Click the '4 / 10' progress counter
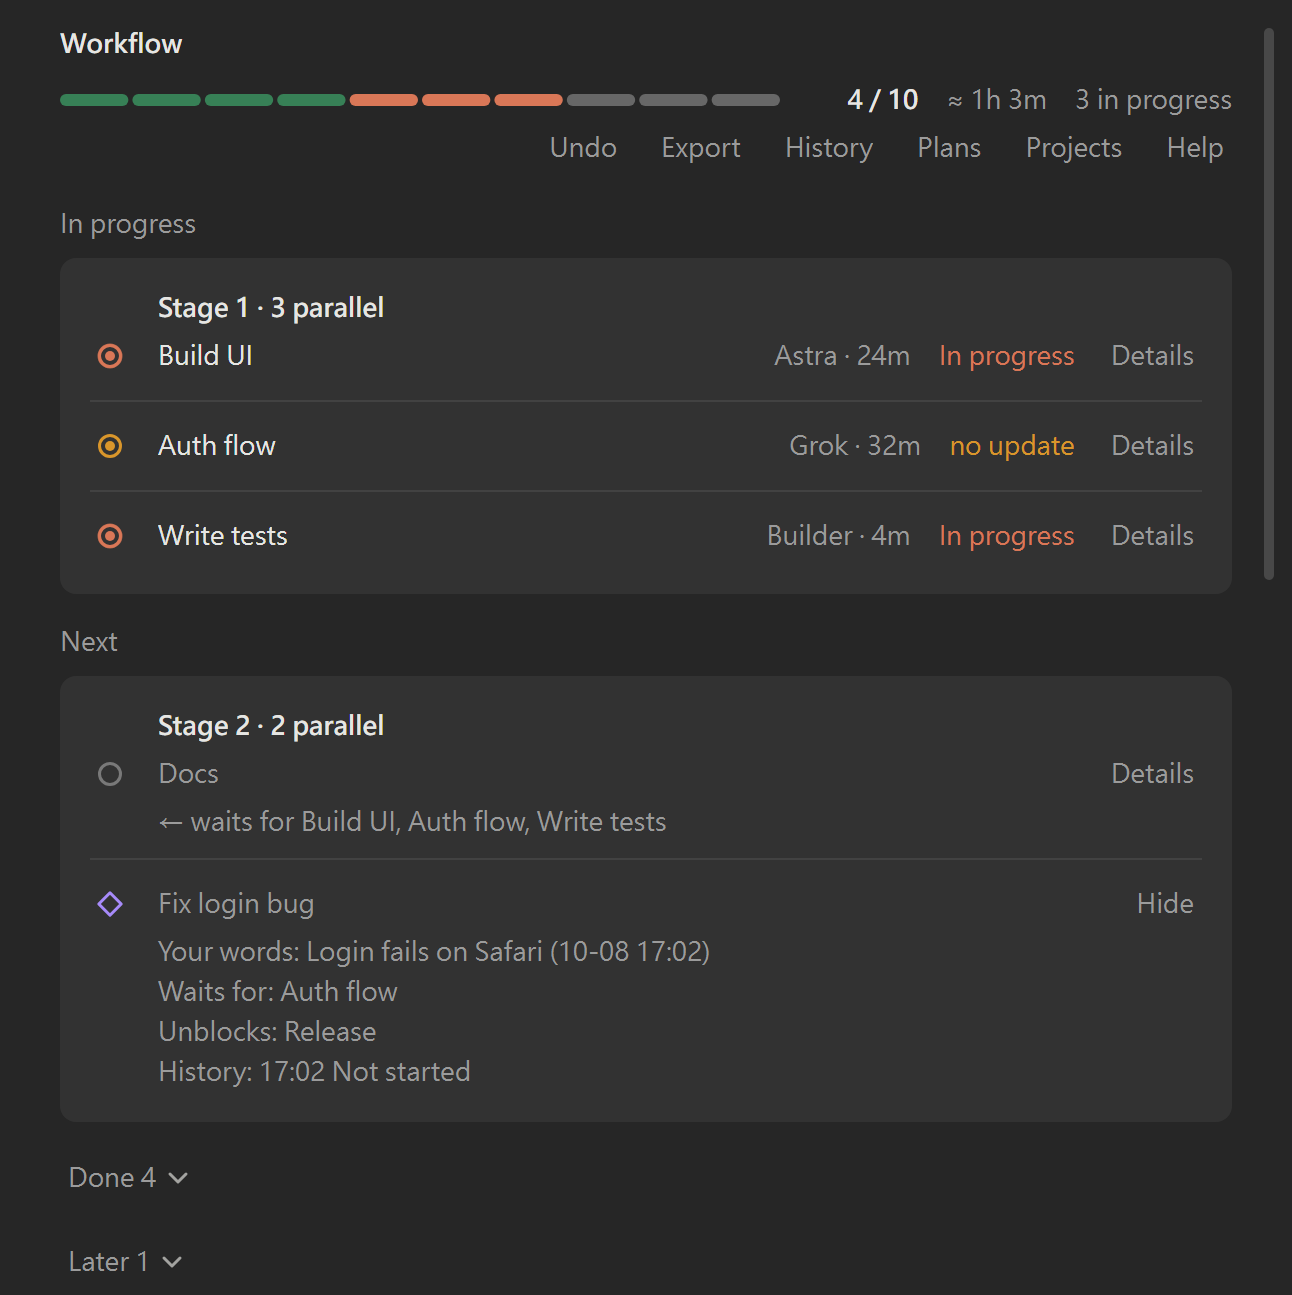The width and height of the screenshot is (1292, 1295). coord(883,100)
